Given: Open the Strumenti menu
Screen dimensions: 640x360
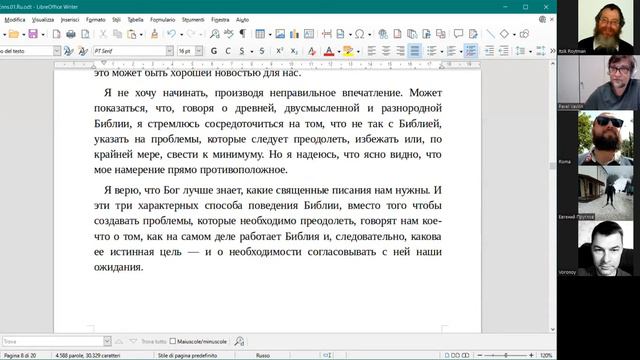Looking at the screenshot, I should tap(193, 20).
